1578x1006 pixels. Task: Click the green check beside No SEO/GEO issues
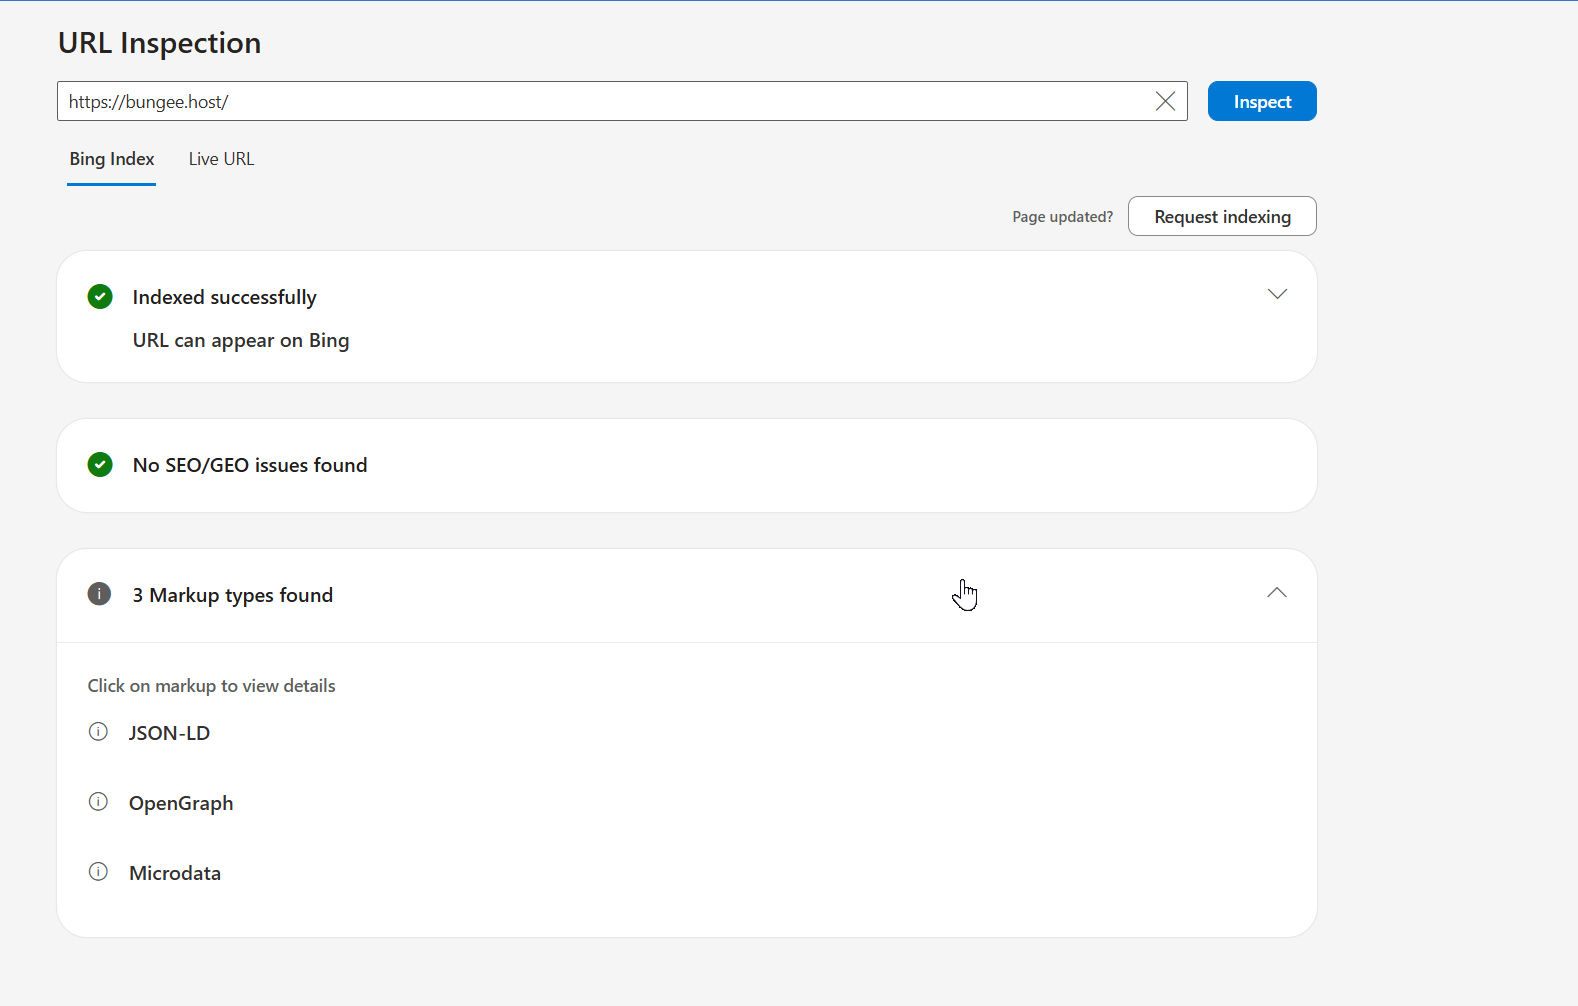tap(100, 465)
